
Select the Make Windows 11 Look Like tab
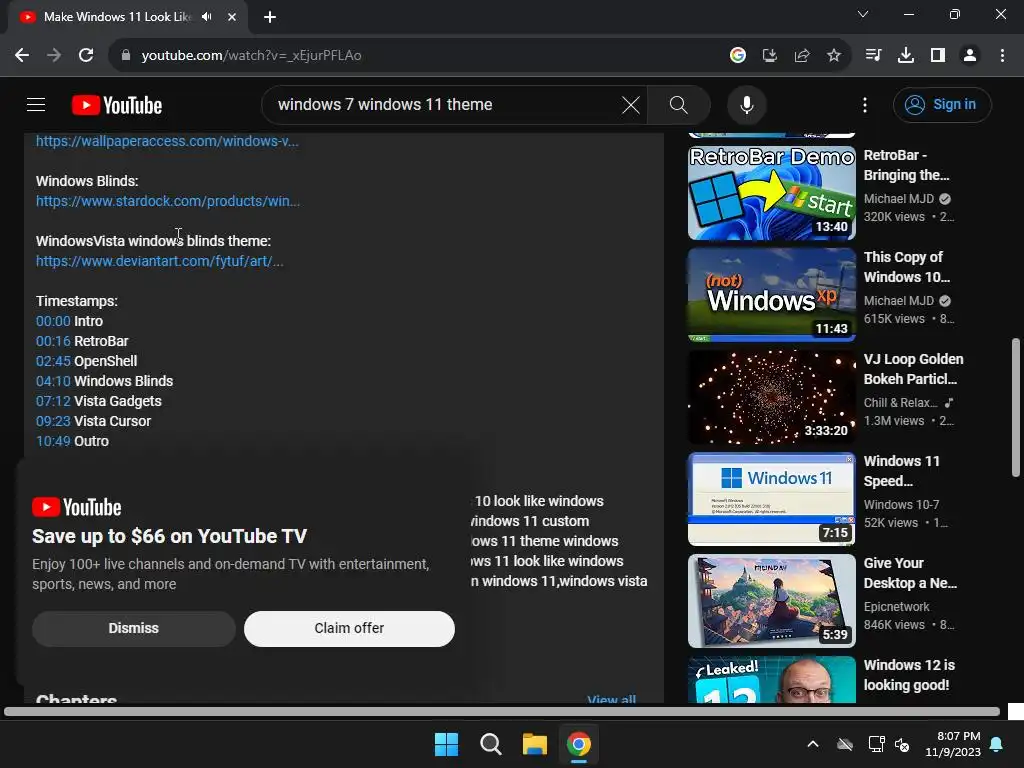(x=116, y=17)
